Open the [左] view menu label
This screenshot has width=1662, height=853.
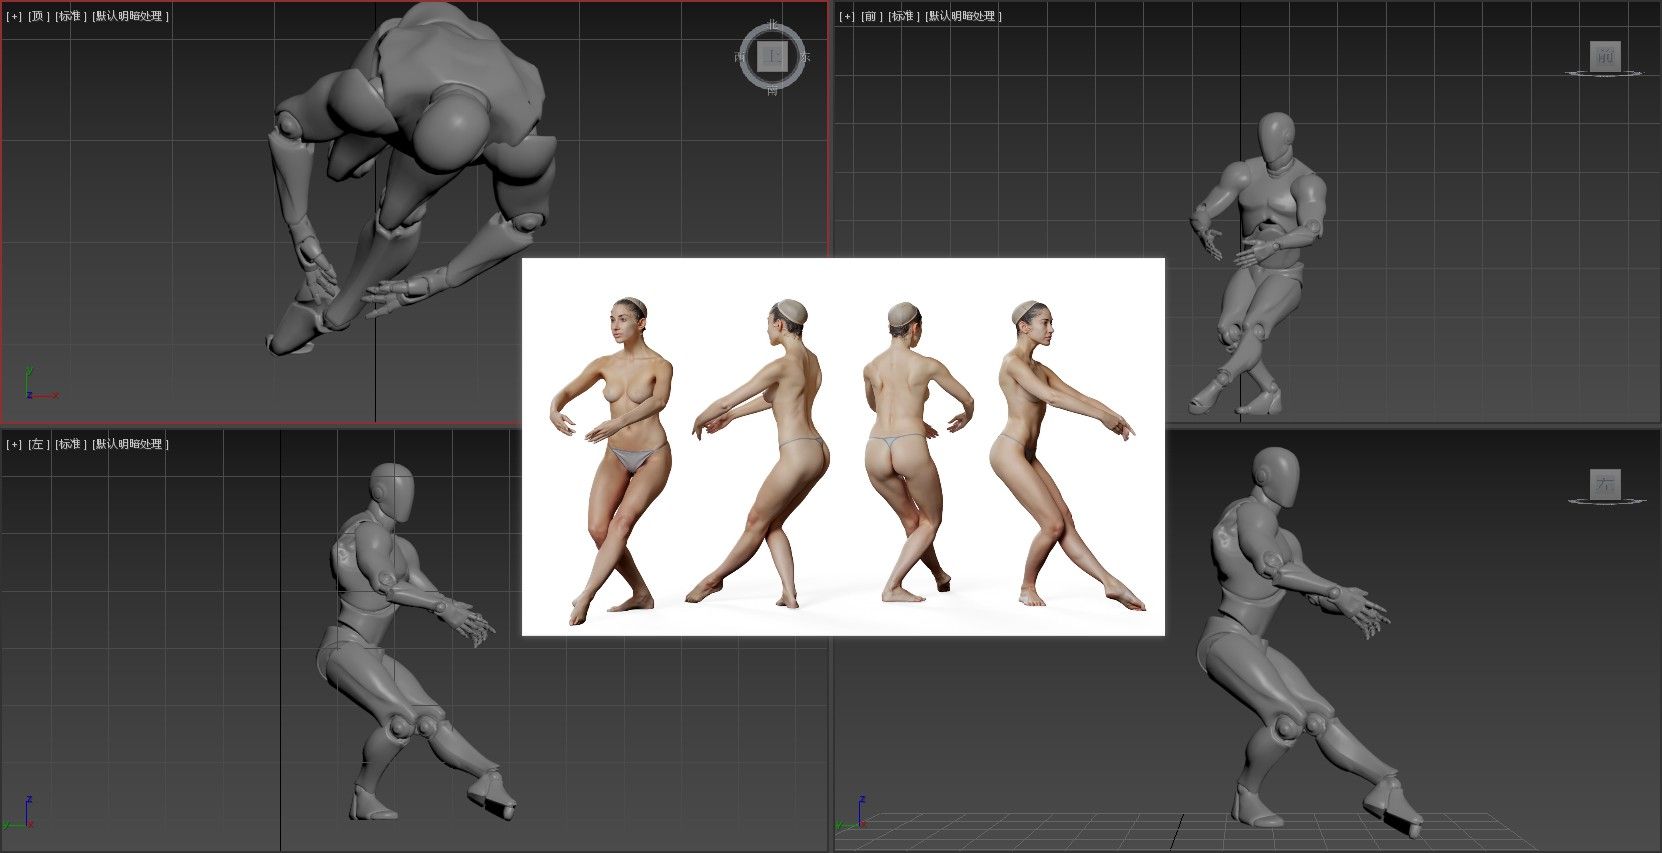pos(39,444)
